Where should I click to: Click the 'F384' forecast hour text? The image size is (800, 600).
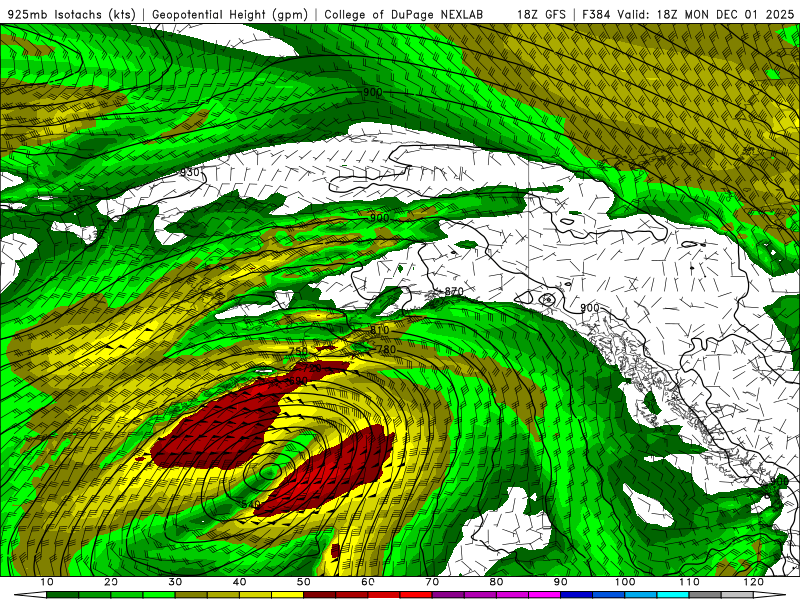596,14
